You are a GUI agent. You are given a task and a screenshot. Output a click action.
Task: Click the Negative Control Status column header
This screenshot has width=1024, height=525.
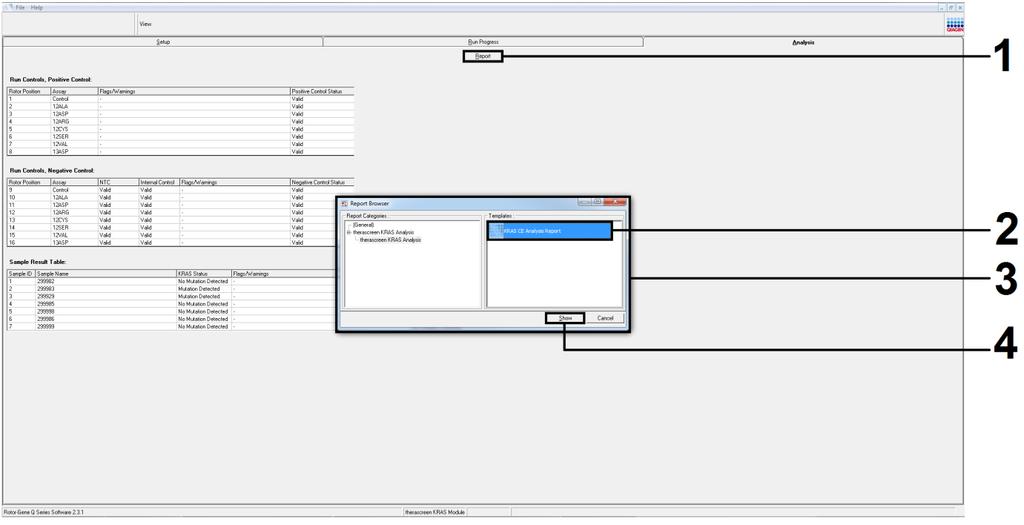point(322,182)
